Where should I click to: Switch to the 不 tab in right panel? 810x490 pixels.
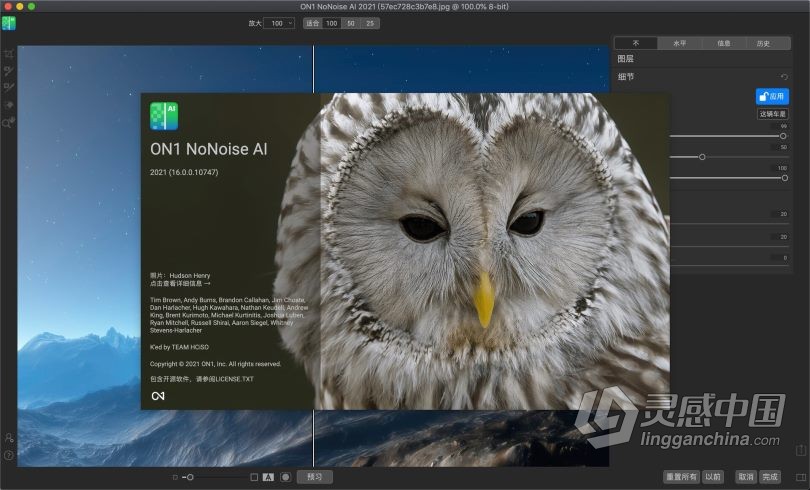pos(636,43)
